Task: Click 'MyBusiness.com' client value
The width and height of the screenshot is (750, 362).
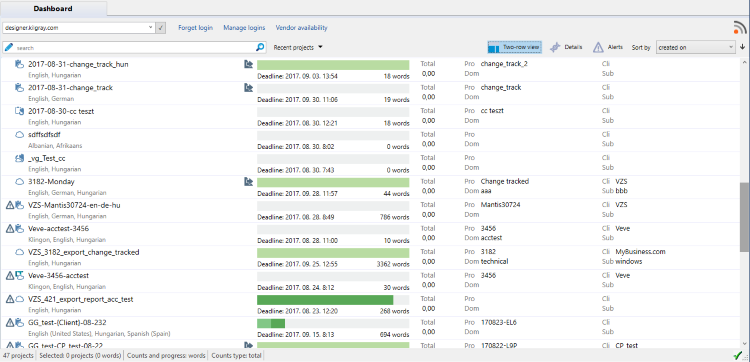Action: (x=640, y=252)
